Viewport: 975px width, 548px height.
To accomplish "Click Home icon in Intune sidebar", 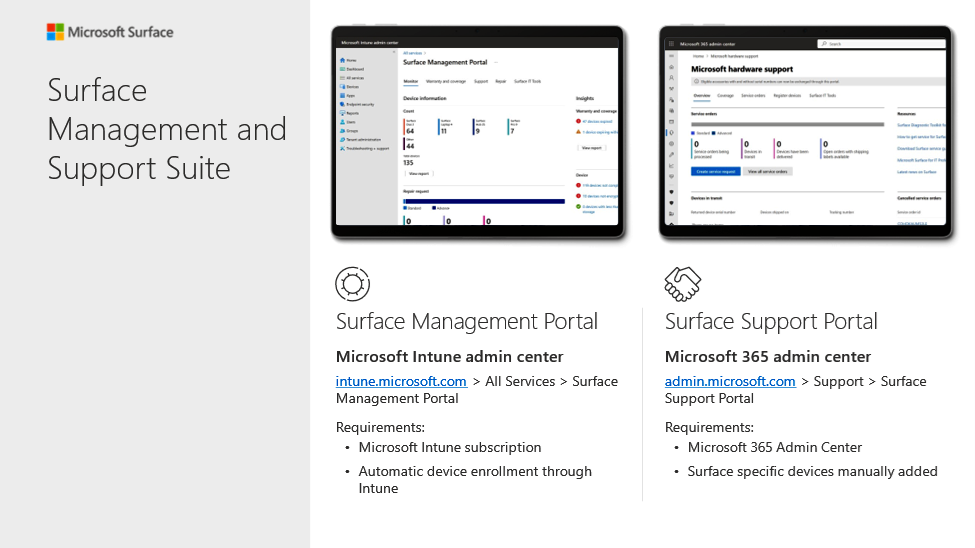I will (x=342, y=60).
